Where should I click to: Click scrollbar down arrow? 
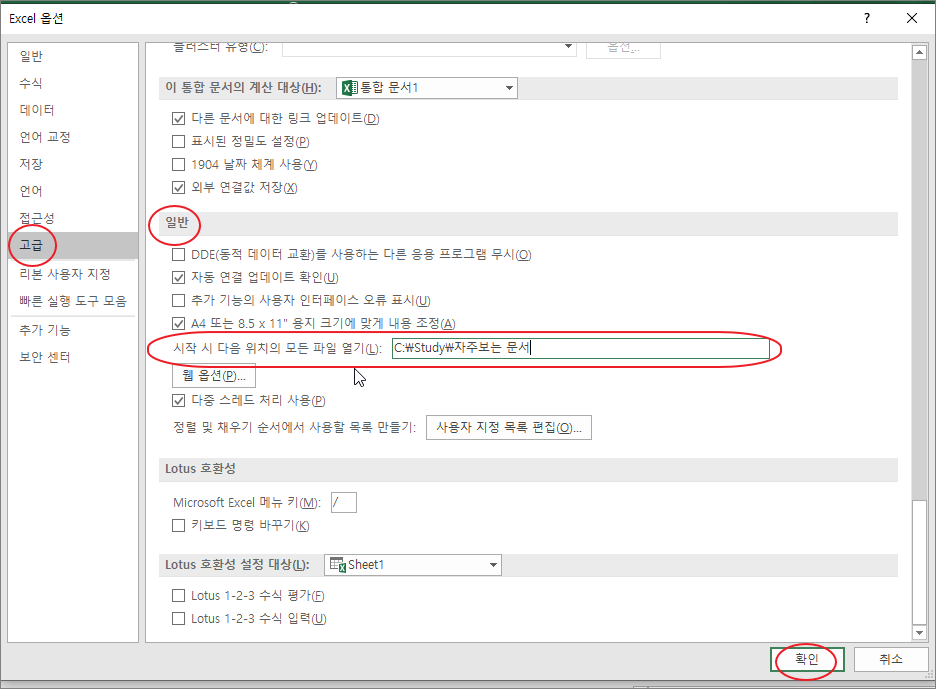pyautogui.click(x=919, y=632)
